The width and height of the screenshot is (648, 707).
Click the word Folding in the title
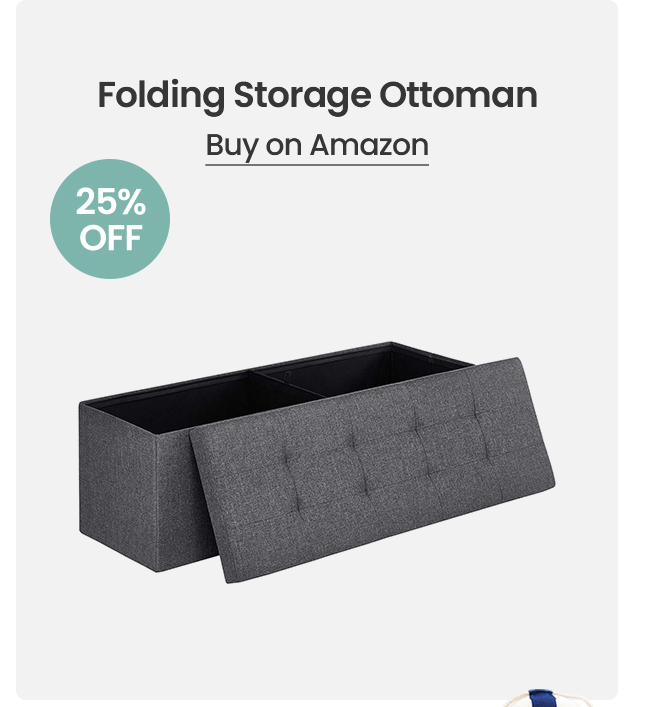161,96
